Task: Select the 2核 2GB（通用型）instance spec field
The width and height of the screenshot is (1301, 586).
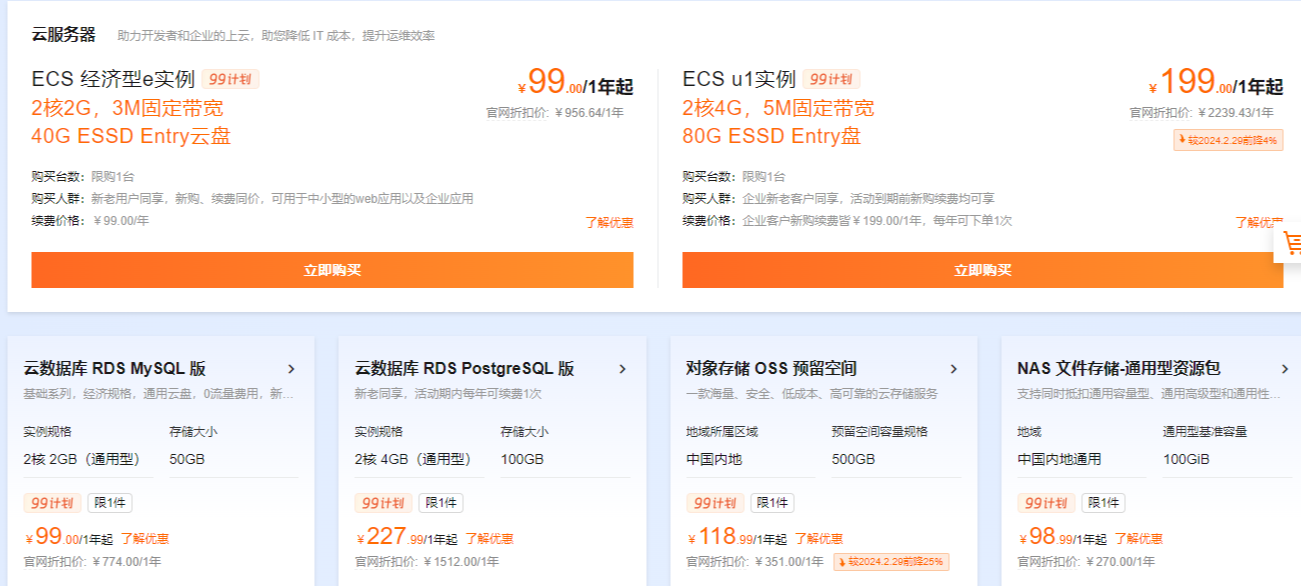Action: [89, 460]
